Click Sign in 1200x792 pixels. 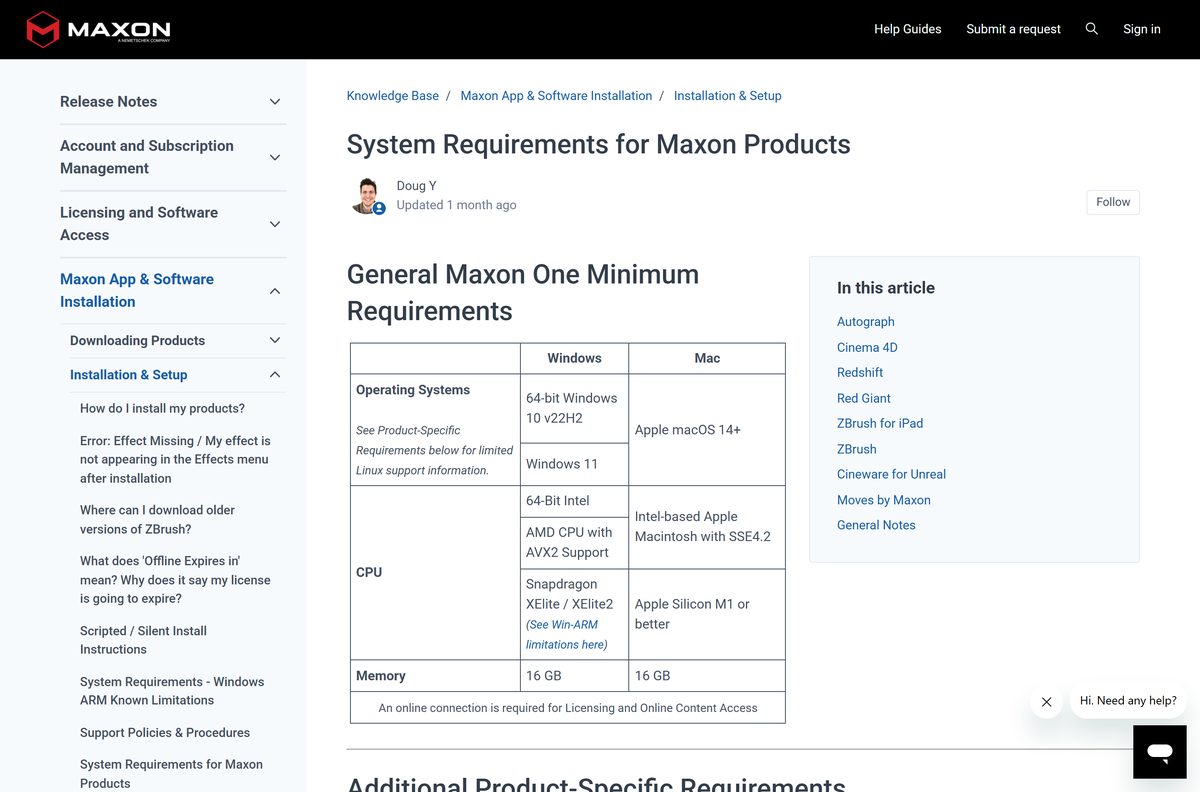pyautogui.click(x=1142, y=29)
